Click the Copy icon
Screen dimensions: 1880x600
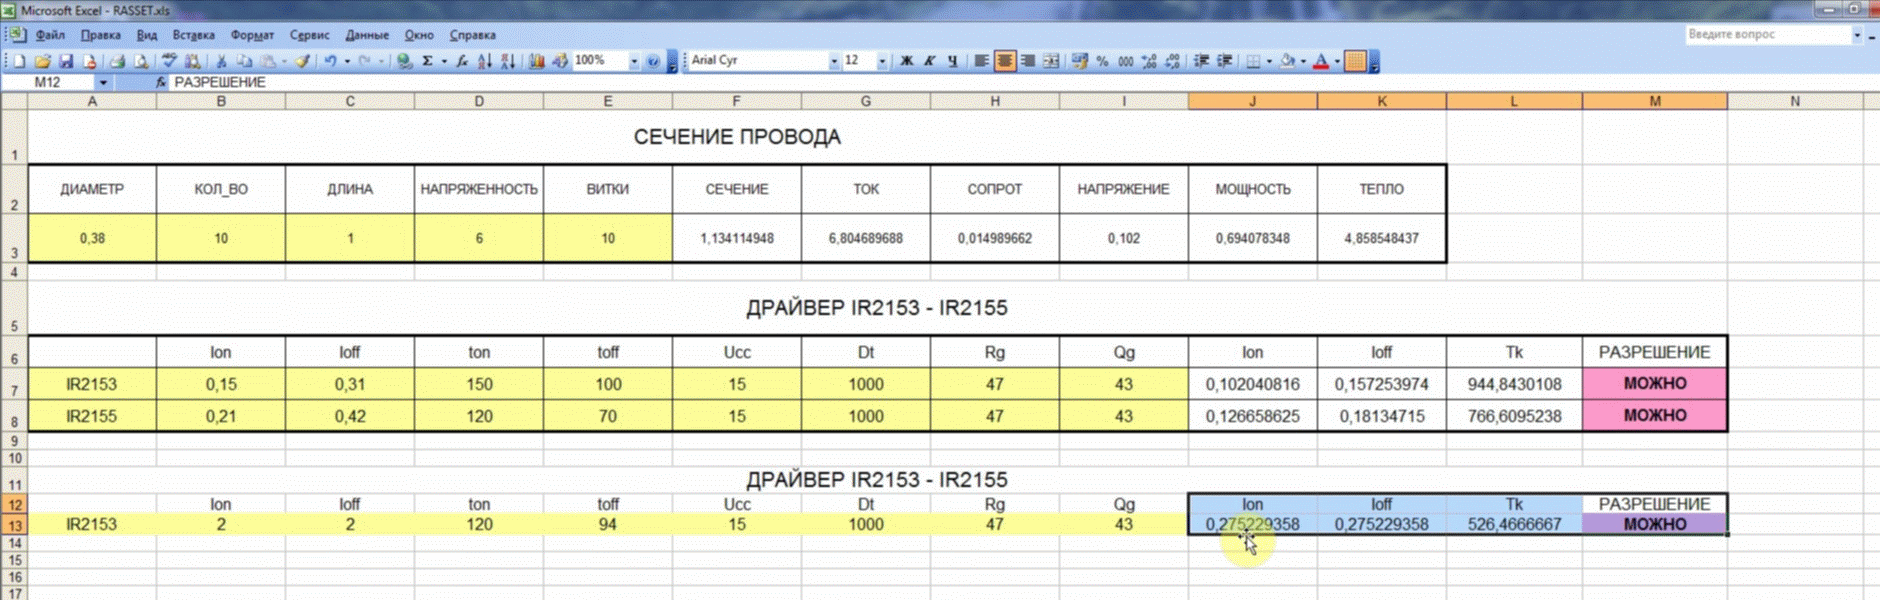245,61
